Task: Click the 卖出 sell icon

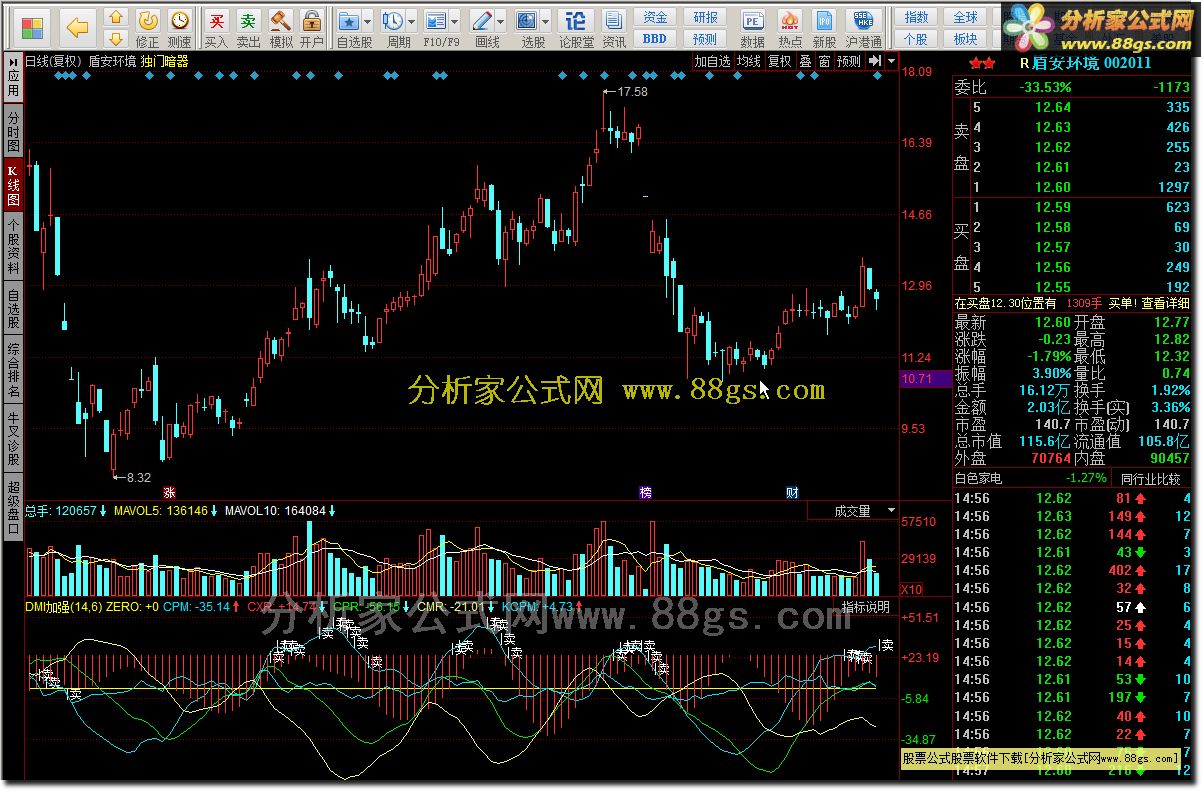Action: pos(248,20)
